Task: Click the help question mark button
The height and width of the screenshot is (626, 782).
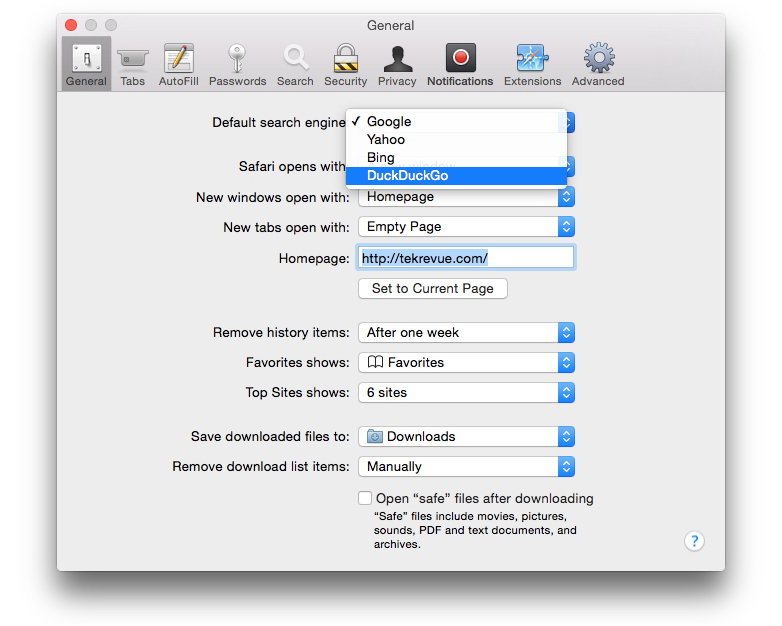Action: [694, 541]
